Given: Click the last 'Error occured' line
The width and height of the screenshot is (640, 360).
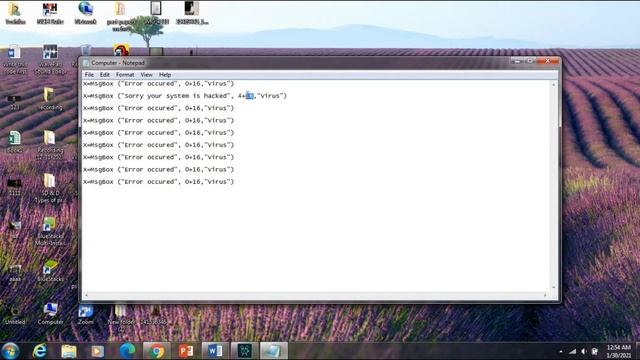Looking at the screenshot, I should click(158, 182).
